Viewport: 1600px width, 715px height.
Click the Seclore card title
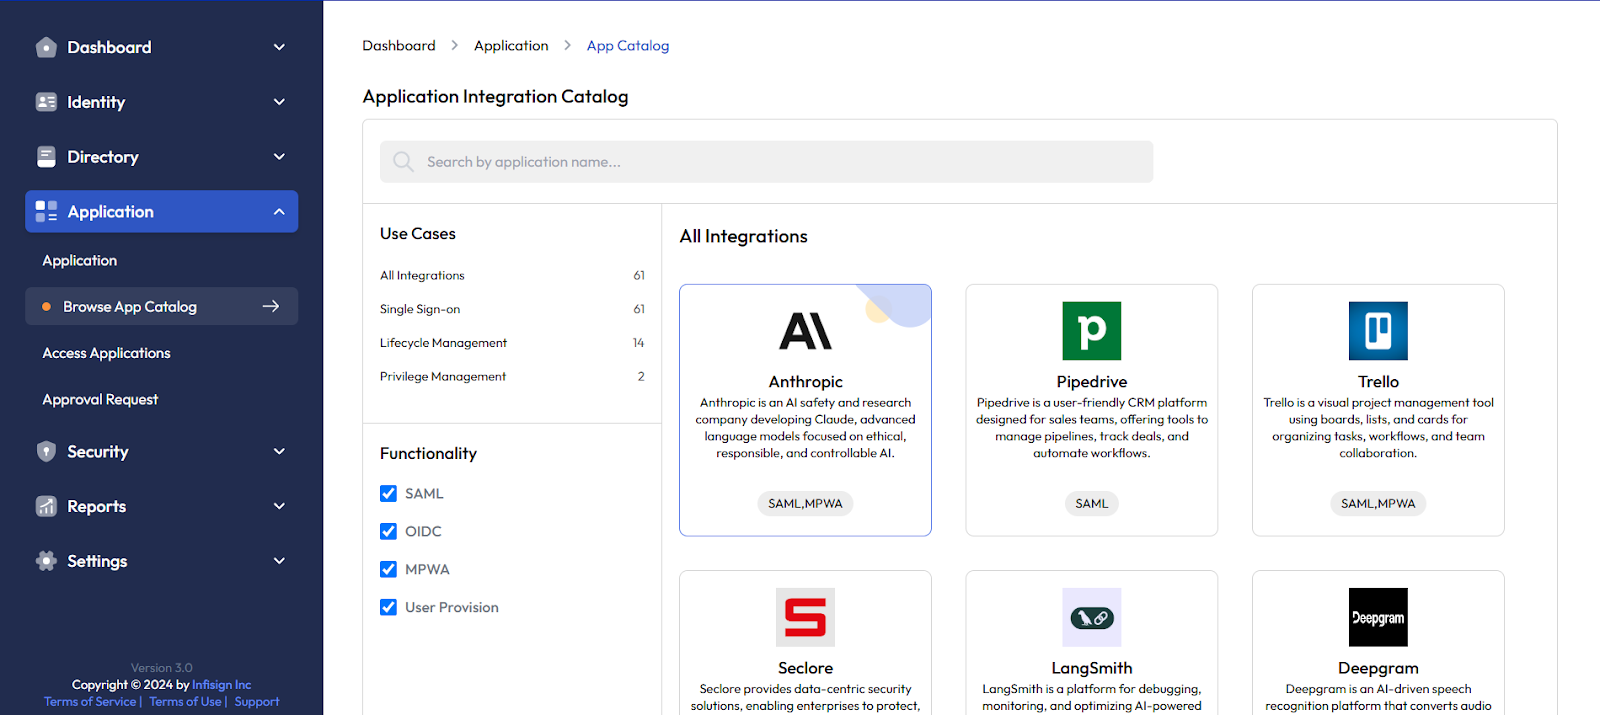(805, 667)
